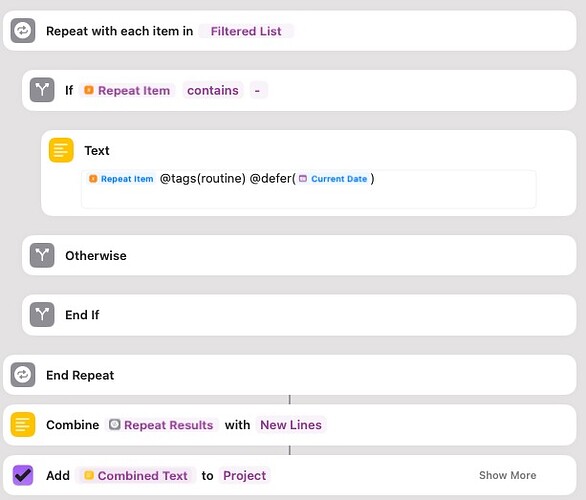Image resolution: width=586 pixels, height=500 pixels.
Task: Choose the Project destination parameter
Action: pos(244,475)
